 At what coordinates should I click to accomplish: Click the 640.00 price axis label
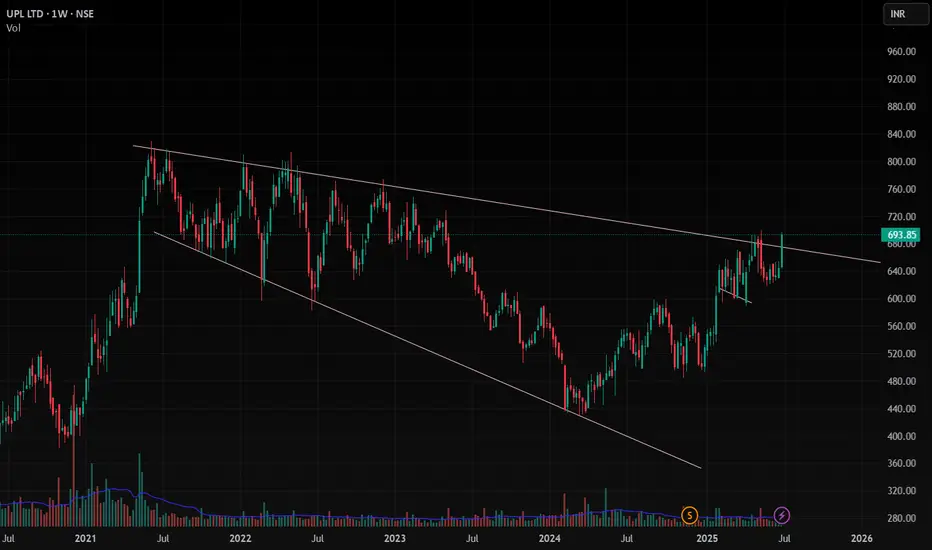[x=901, y=271]
